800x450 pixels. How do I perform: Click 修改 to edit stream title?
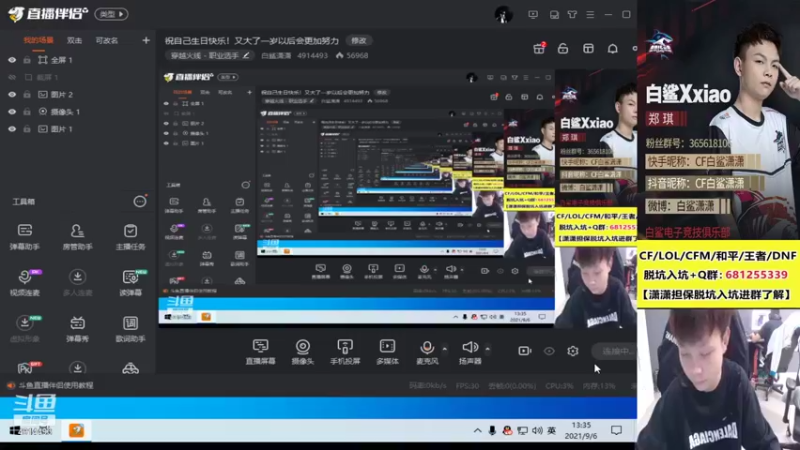[x=359, y=40]
